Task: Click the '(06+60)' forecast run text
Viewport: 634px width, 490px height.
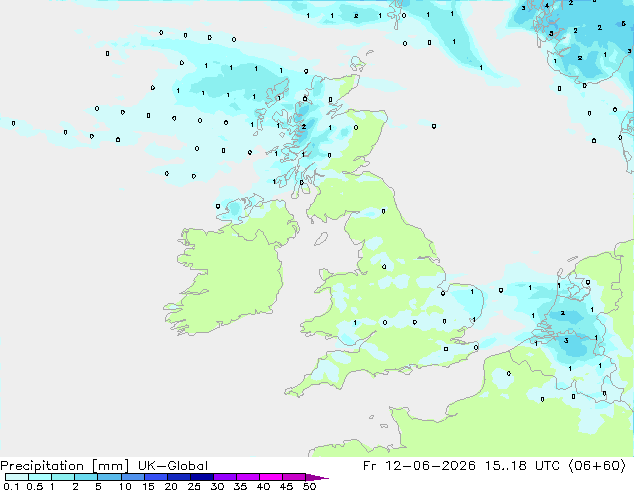Action: pos(597,466)
